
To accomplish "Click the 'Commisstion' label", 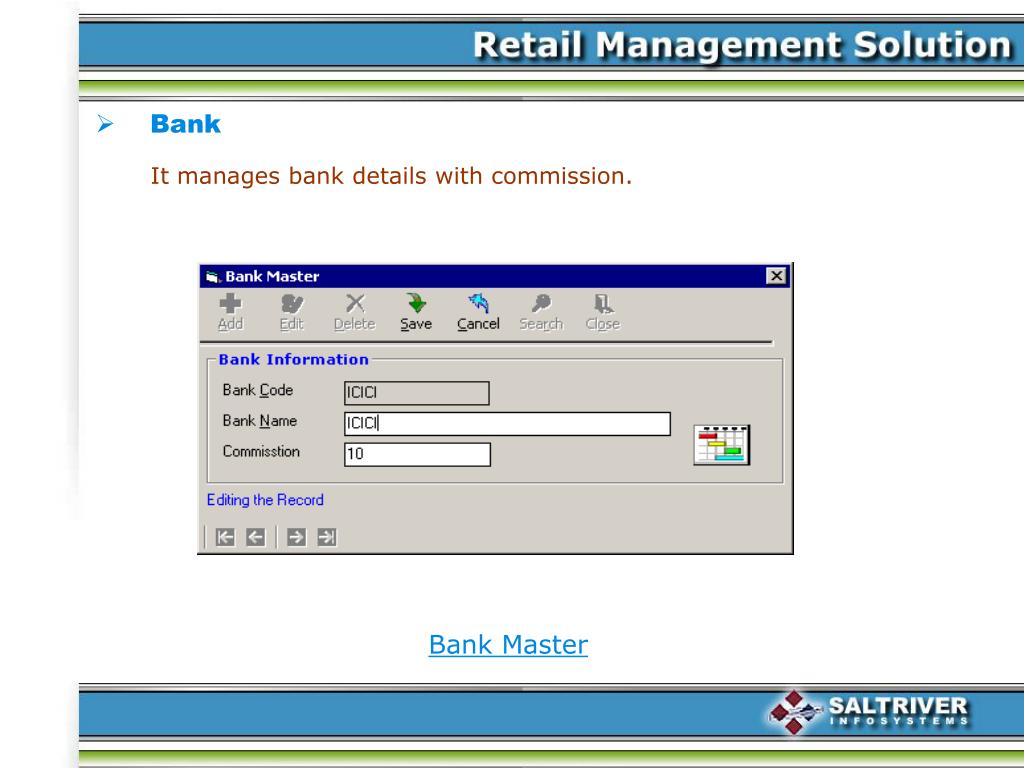I will 261,451.
